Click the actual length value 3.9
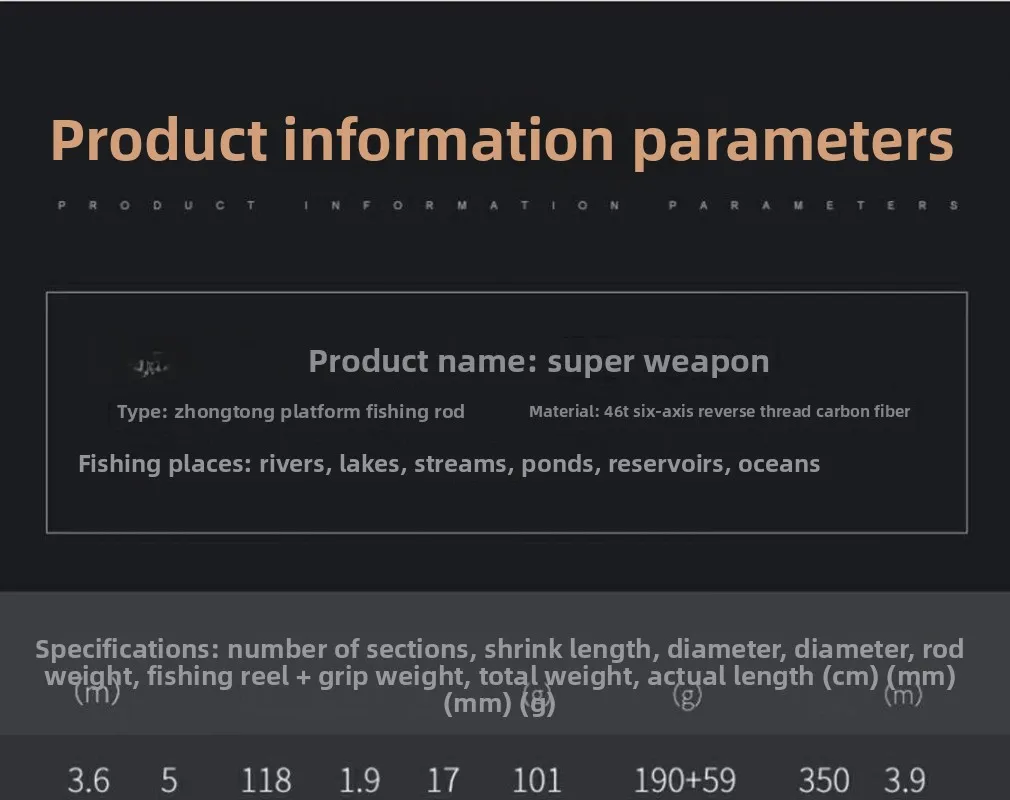The width and height of the screenshot is (1010, 800). 904,780
